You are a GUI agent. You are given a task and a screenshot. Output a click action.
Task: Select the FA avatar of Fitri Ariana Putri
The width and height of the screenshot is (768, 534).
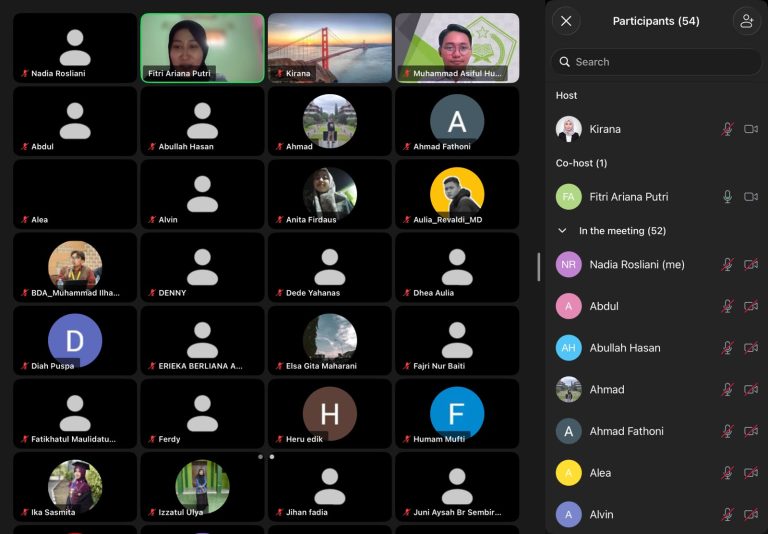[569, 196]
